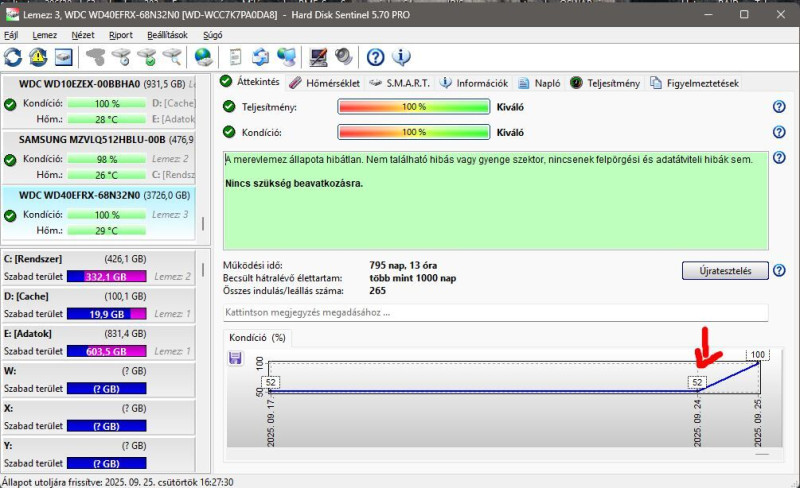This screenshot has height=488, width=800.
Task: Save the Kondíció chart via floppy icon
Action: [235, 358]
